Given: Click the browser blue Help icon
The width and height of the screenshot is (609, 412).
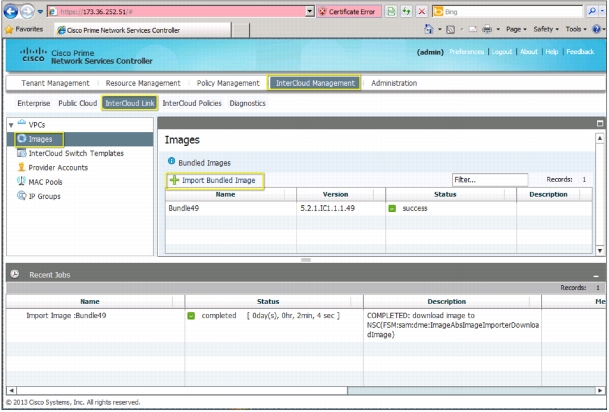Looking at the screenshot, I should [x=596, y=29].
